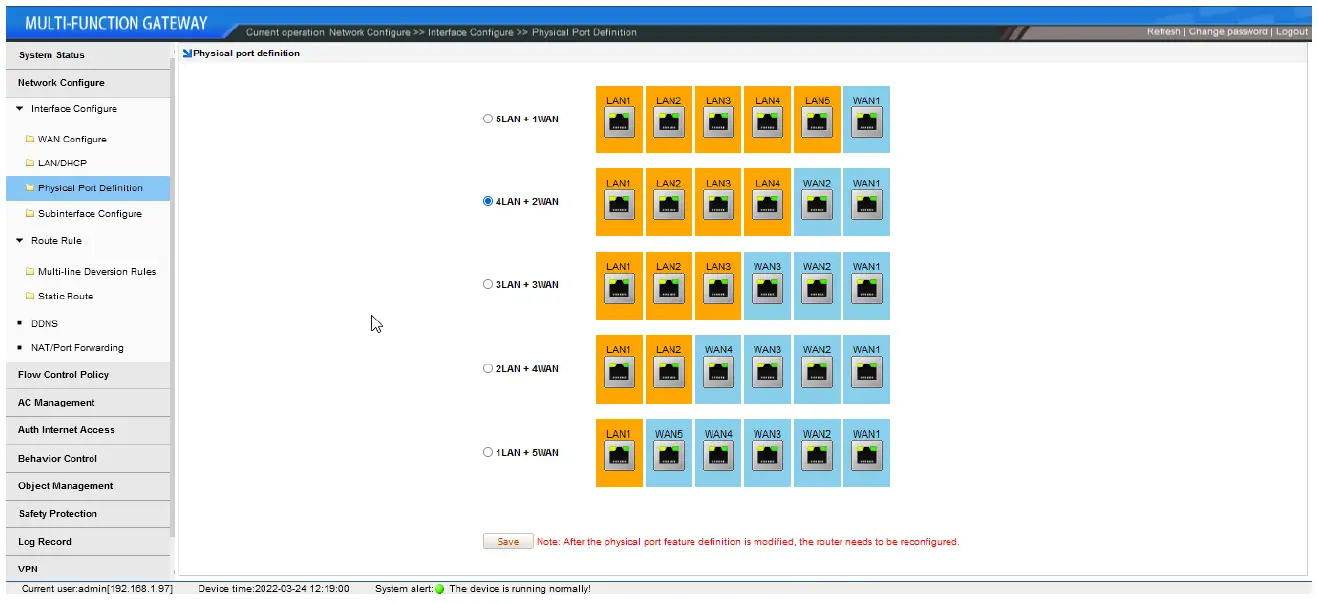Click LAN1 port icon in 5LAN + 1WAN row
Image resolution: width=1318 pixels, height=603 pixels.
pyautogui.click(x=619, y=123)
